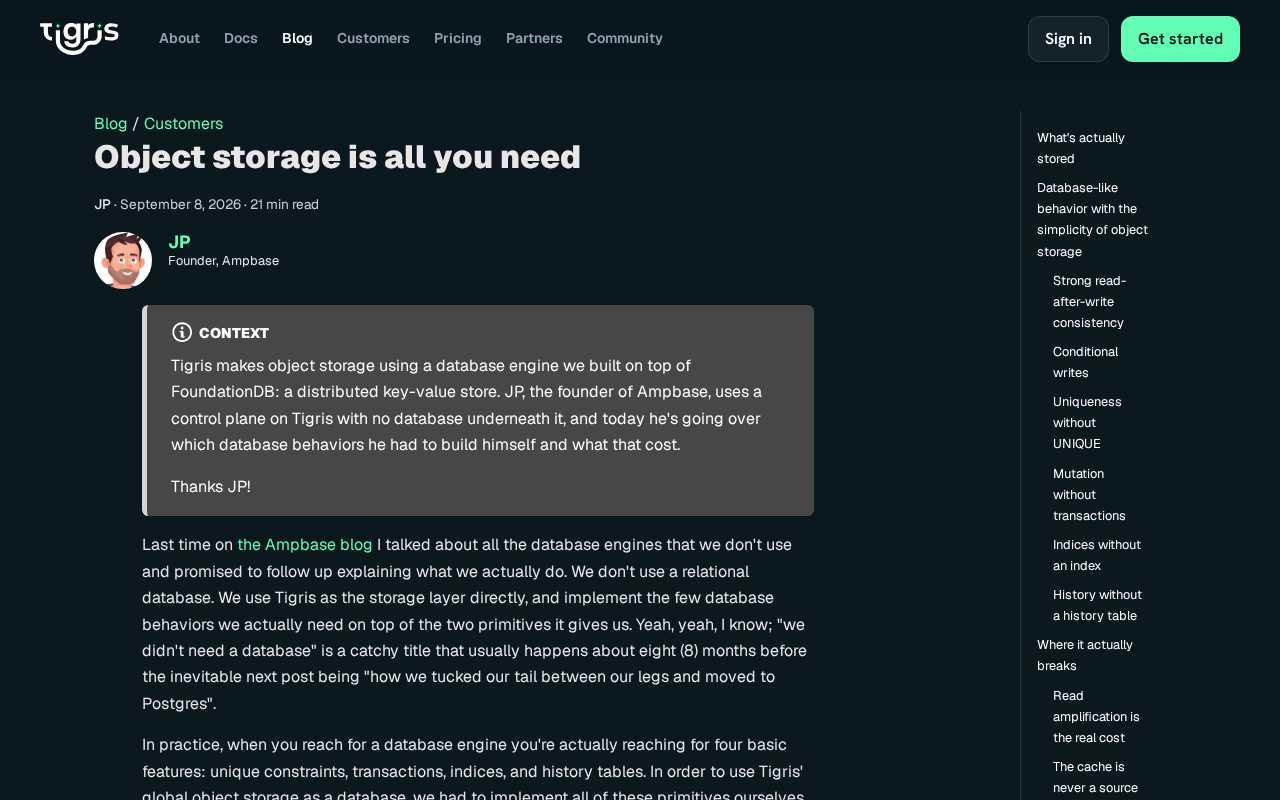The image size is (1280, 800).
Task: Jump to "Conditional writes" section
Action: (1085, 362)
